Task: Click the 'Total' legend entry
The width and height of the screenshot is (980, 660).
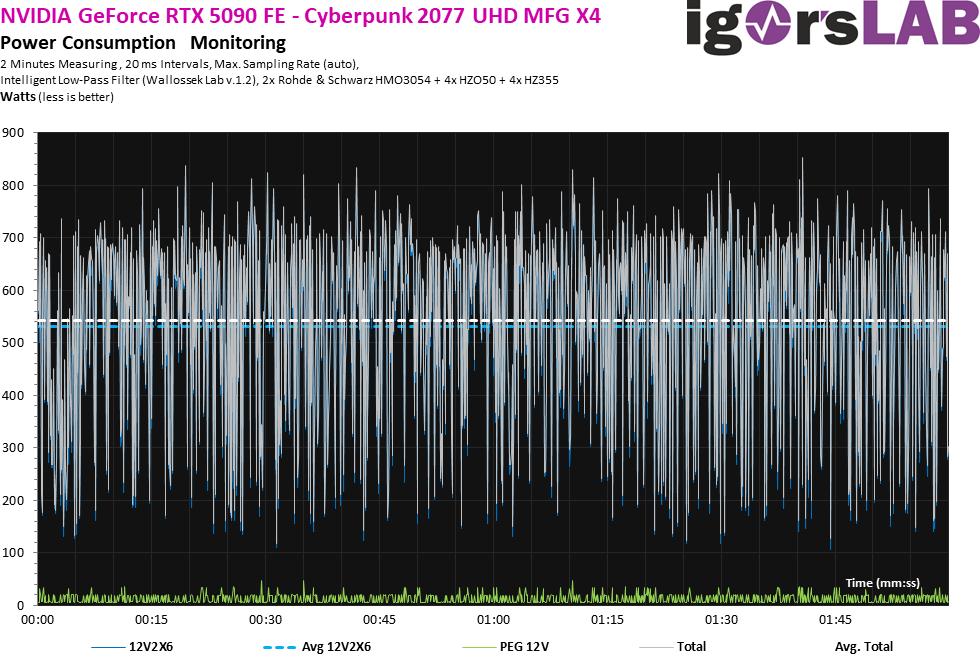Action: [672, 647]
